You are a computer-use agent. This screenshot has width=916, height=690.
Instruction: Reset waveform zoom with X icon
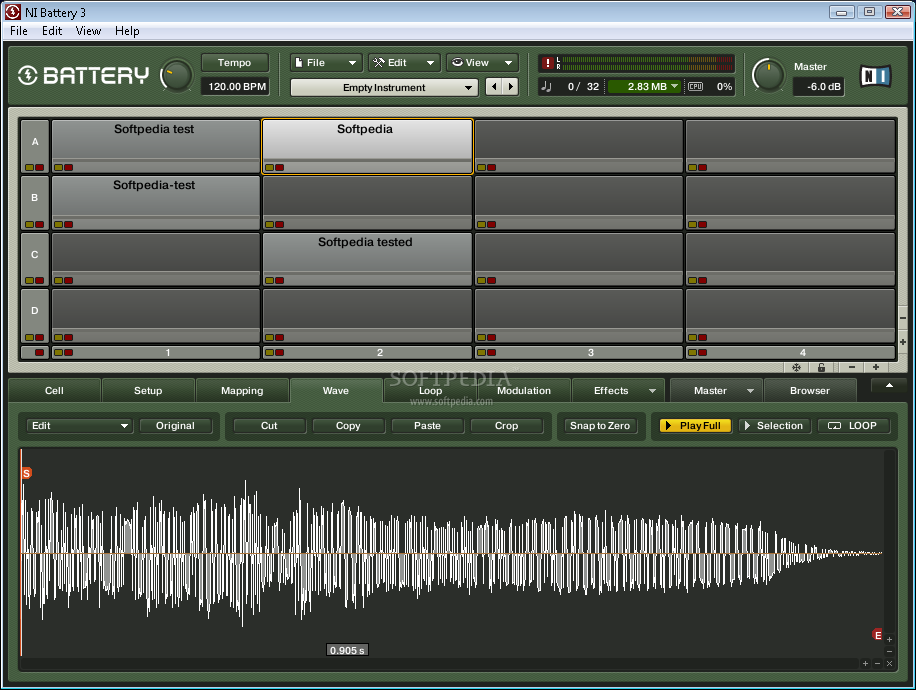pos(889,663)
